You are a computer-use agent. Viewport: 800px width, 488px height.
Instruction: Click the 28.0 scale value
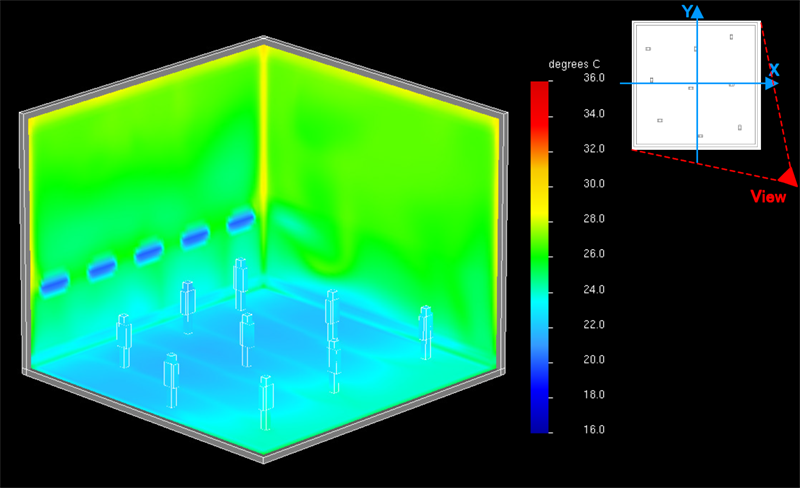594,219
